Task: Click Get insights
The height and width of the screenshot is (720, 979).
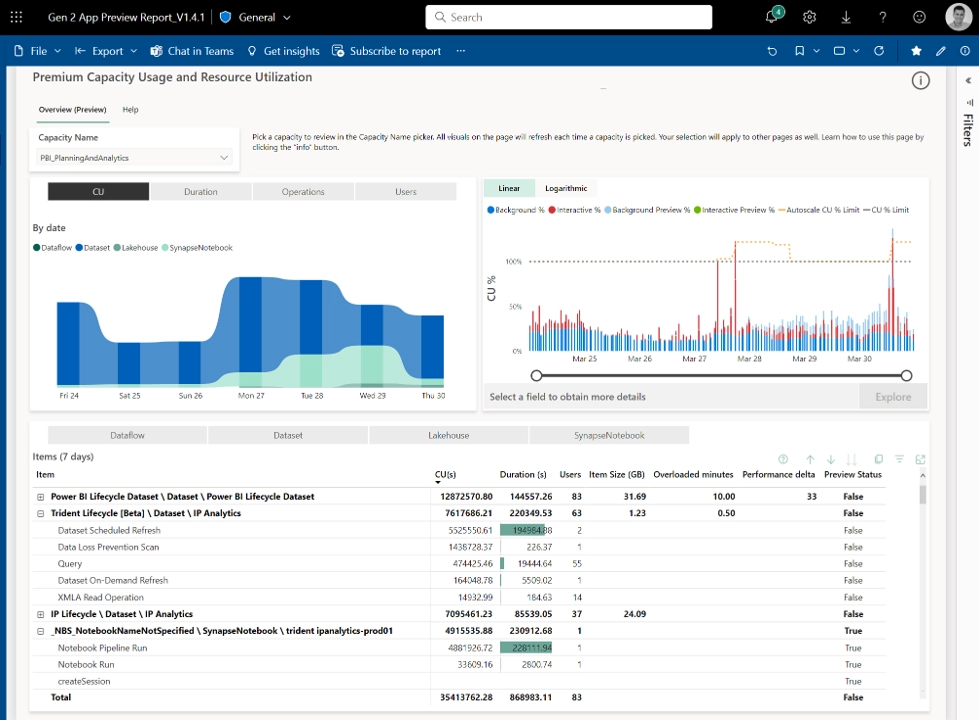Action: pos(283,51)
